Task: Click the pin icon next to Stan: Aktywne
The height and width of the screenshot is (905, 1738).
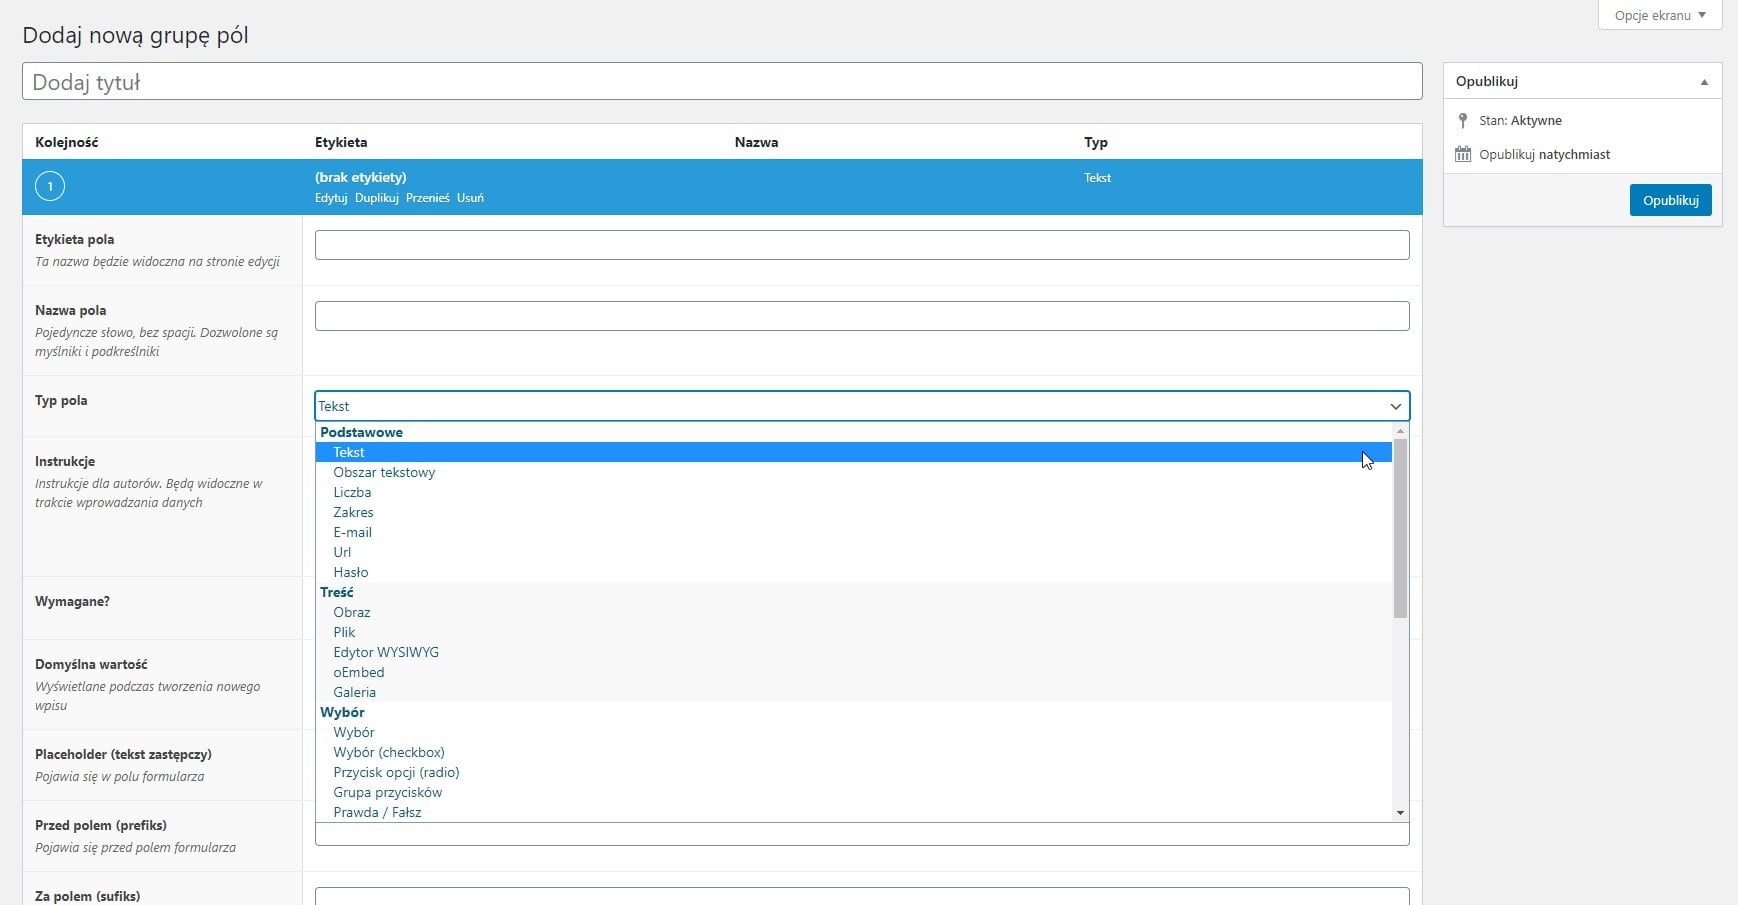Action: point(1463,120)
